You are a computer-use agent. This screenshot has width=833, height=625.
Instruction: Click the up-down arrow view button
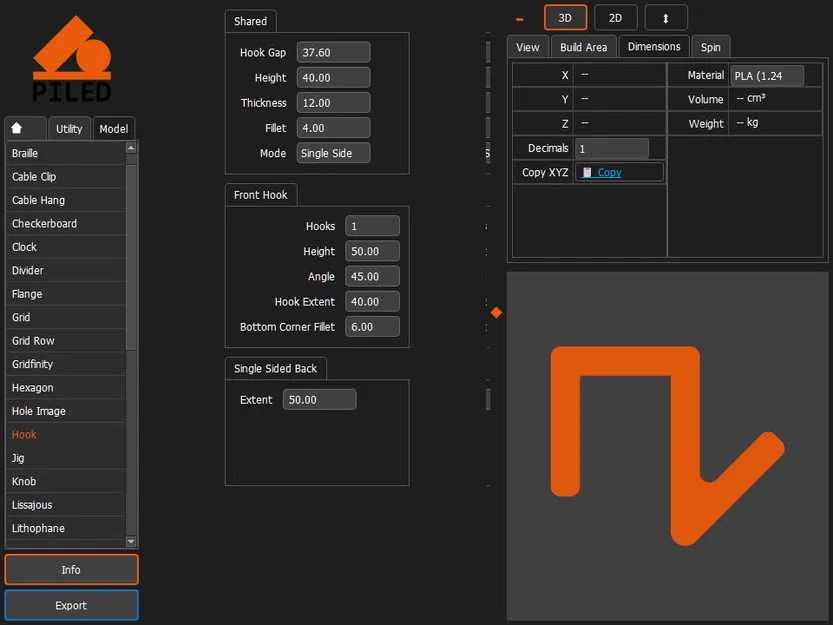tap(666, 18)
